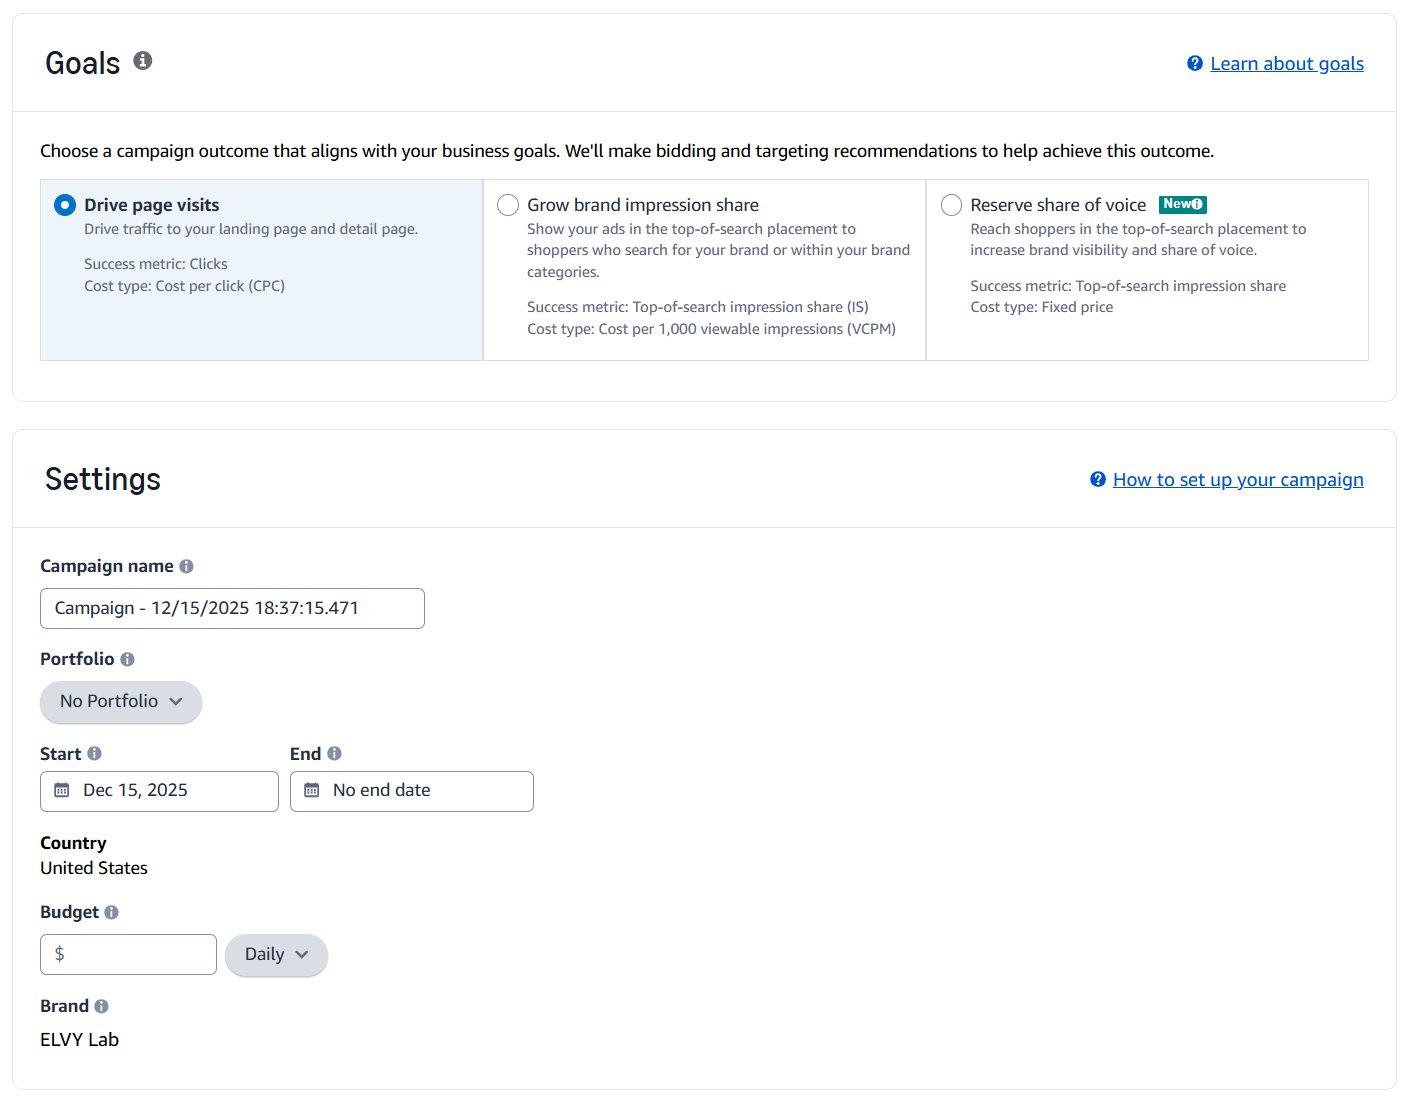Click the Portfolio info icon
This screenshot has width=1413, height=1103.
126,659
